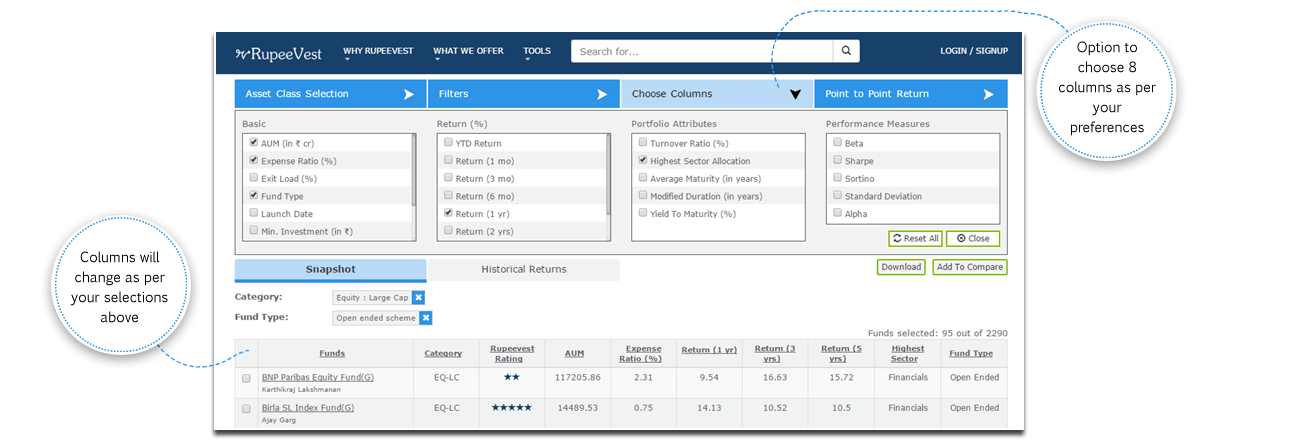
Task: Expand the Filters panel
Action: tap(524, 94)
